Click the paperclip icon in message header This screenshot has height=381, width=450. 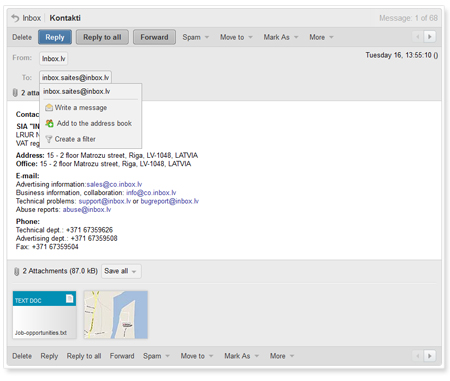15,93
